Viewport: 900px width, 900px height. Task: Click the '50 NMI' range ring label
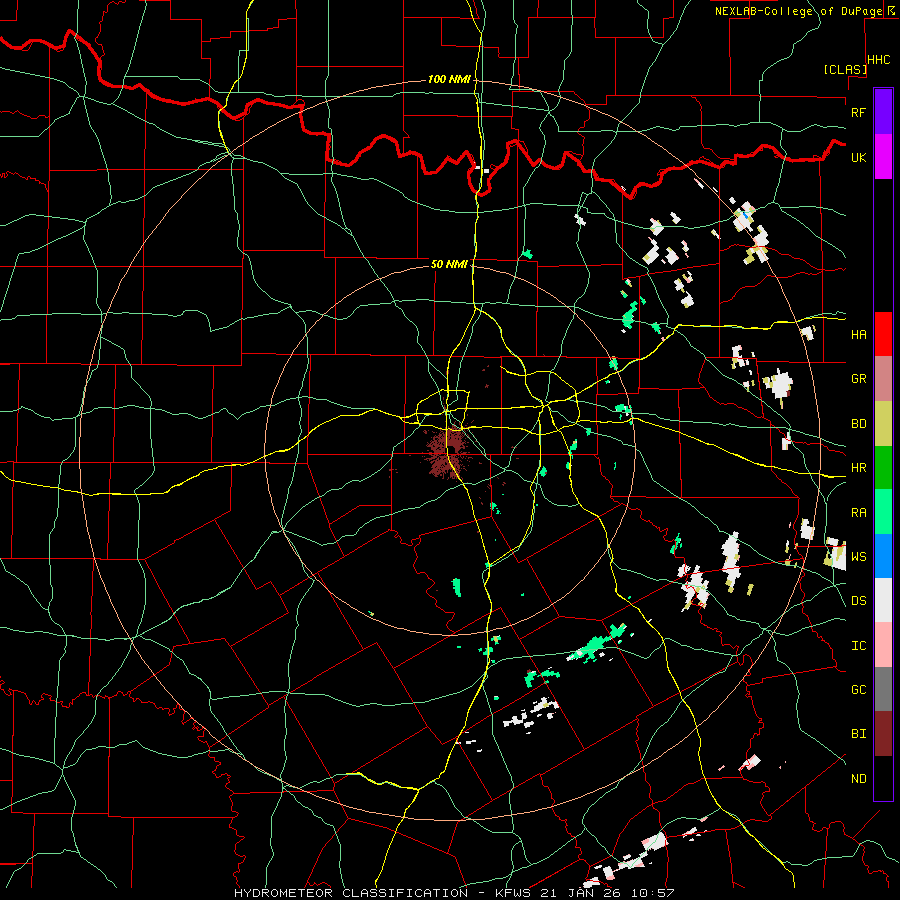tap(449, 264)
